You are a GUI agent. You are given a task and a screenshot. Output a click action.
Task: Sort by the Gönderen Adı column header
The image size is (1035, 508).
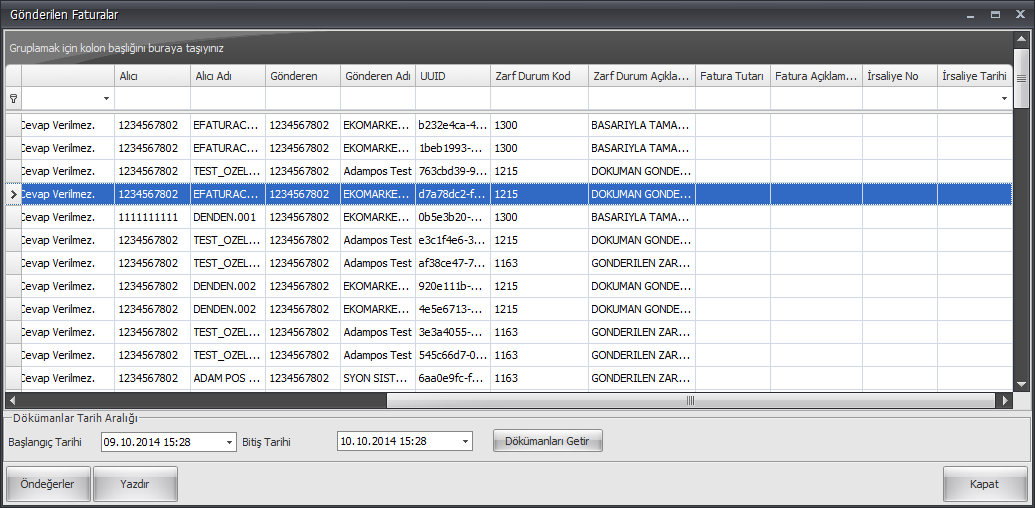(x=378, y=76)
